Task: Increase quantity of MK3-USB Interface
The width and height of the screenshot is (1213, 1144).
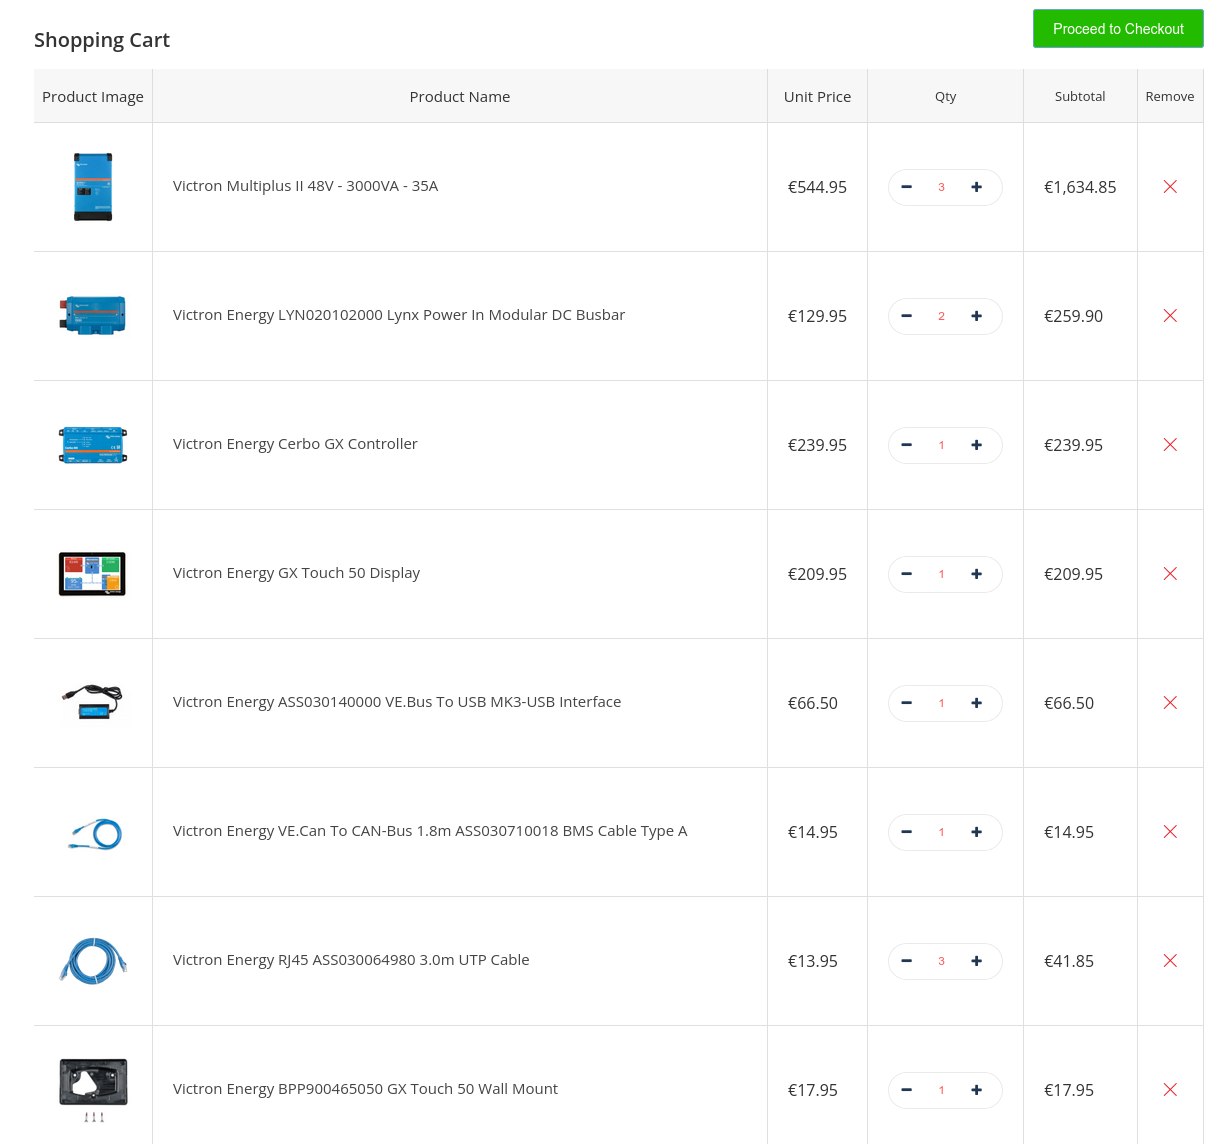Action: click(976, 703)
